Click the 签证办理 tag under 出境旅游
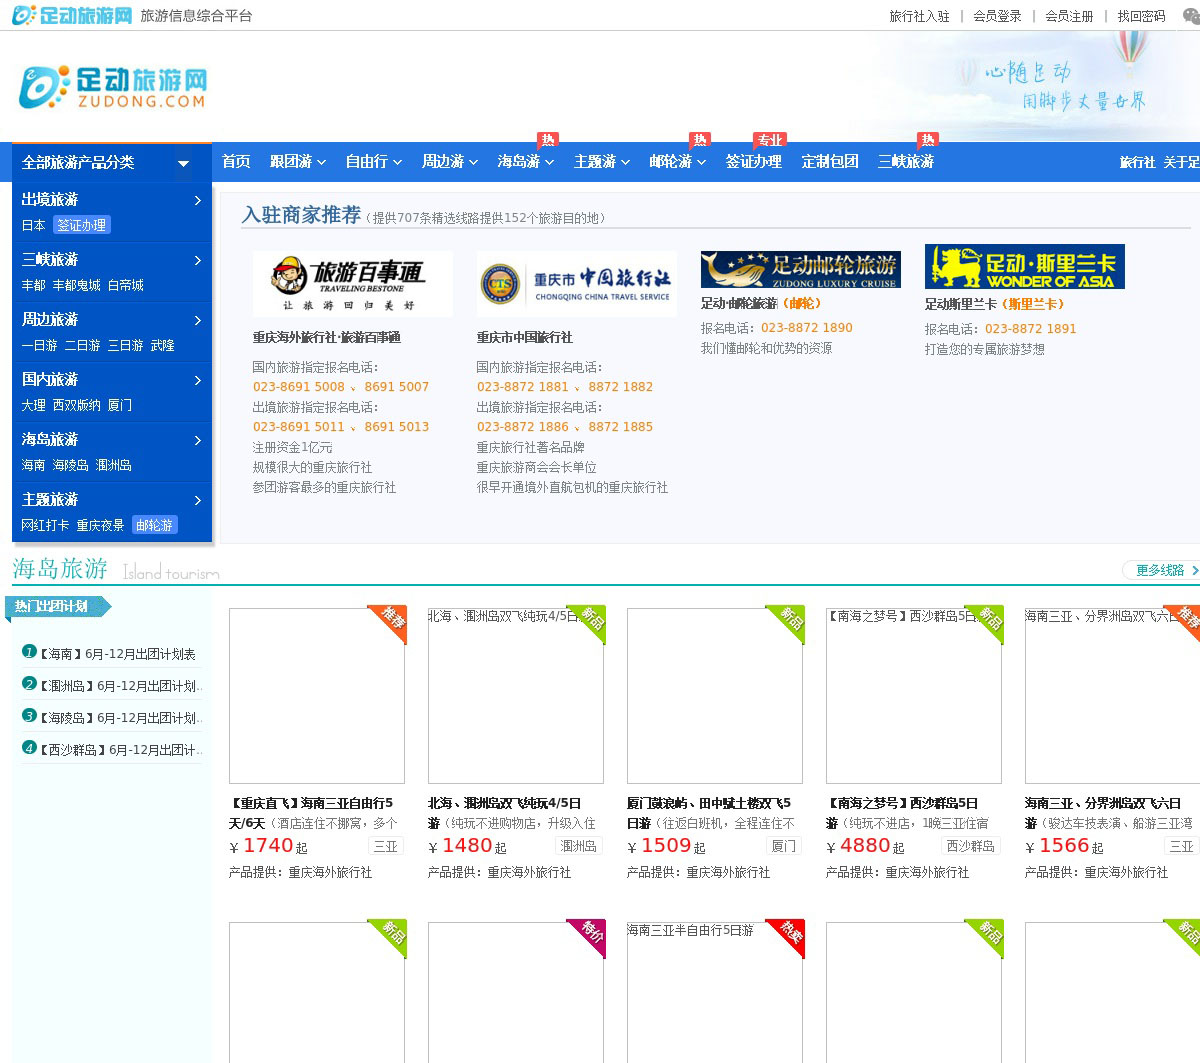Screen dimensions: 1200x1063 click(82, 225)
